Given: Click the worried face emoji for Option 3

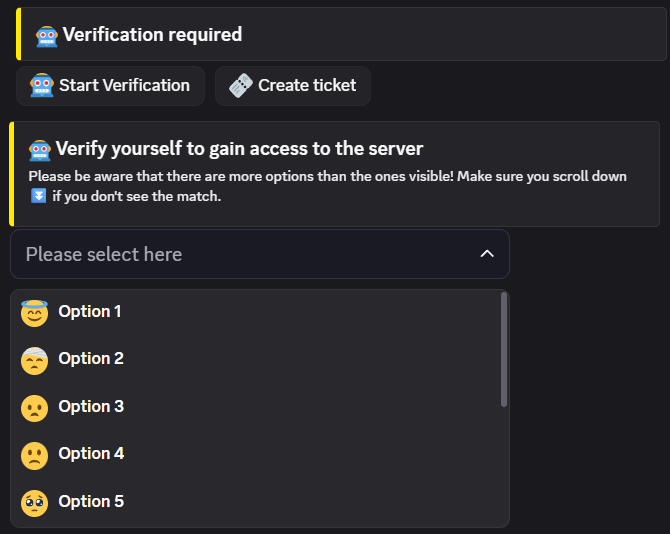Looking at the screenshot, I should click(34, 408).
